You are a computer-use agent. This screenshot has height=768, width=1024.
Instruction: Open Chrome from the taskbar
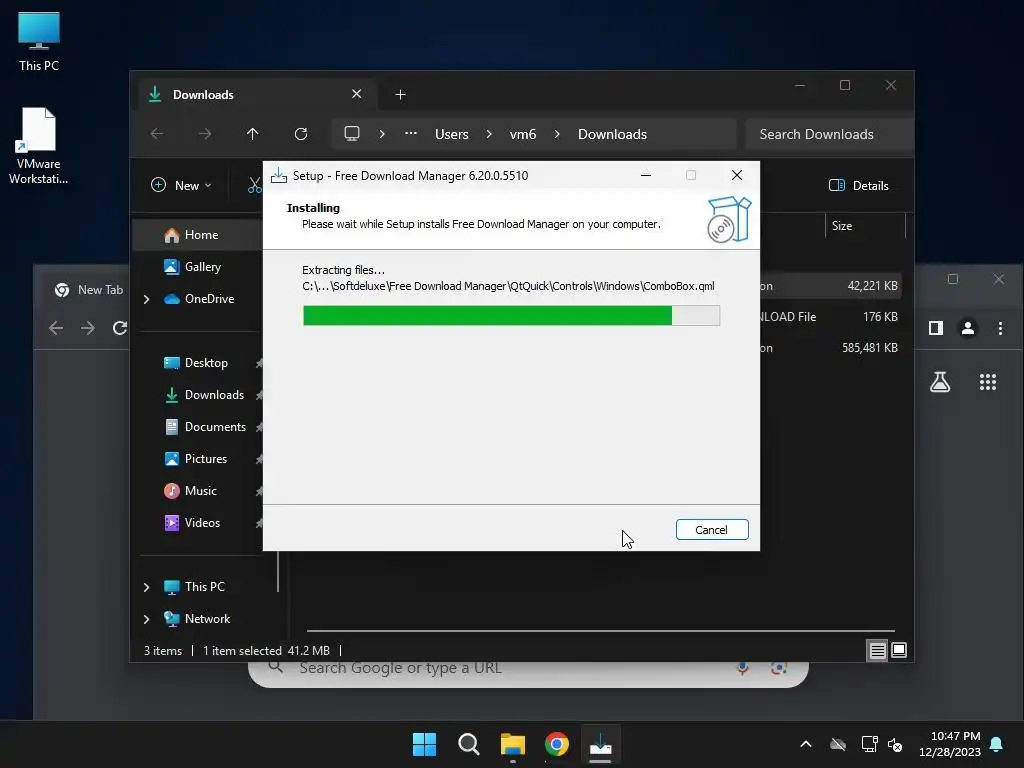(x=557, y=744)
